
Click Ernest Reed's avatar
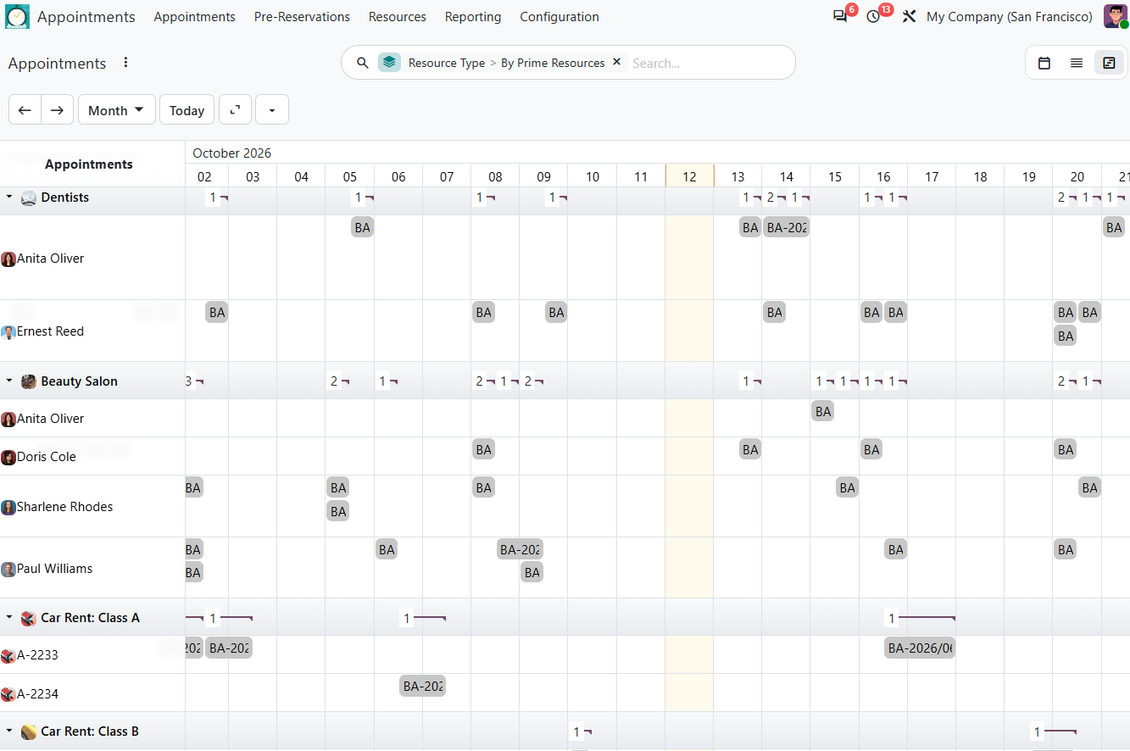tap(8, 332)
